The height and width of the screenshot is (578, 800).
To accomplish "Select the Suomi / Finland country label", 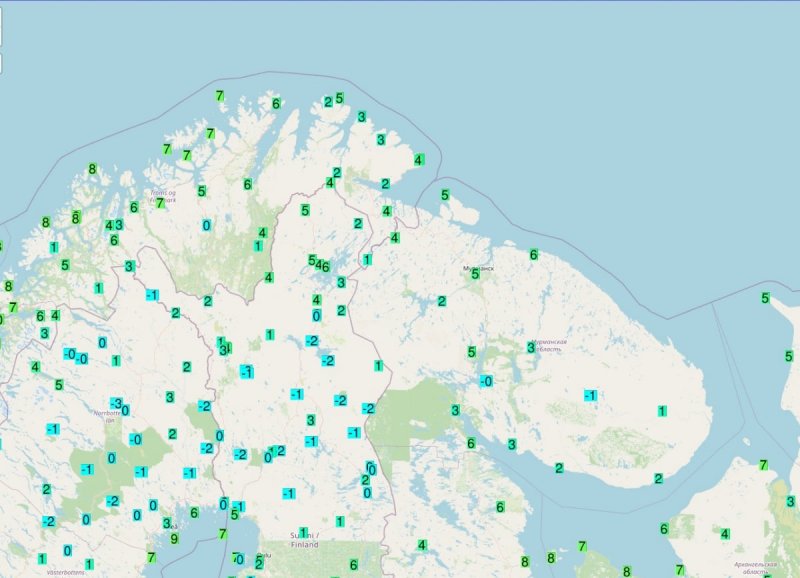I will 305,540.
